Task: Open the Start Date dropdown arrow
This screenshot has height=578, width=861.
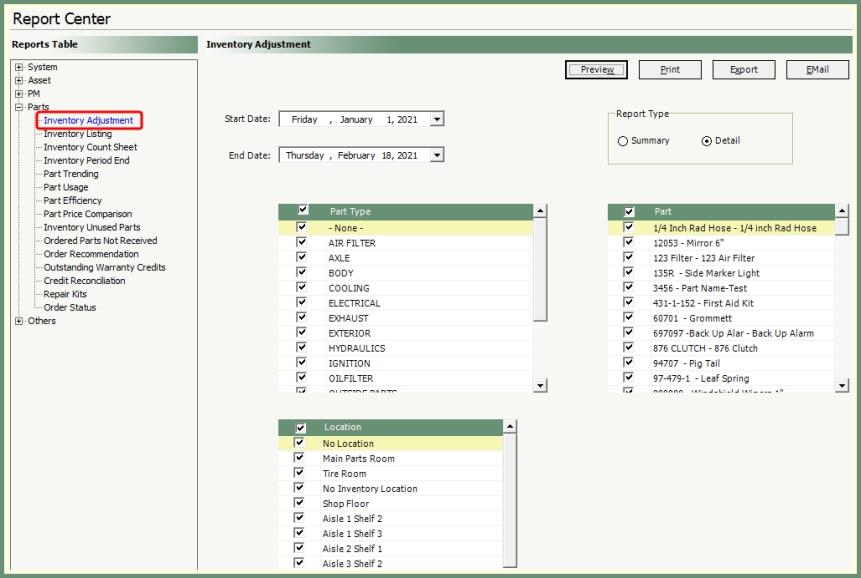Action: [x=437, y=119]
